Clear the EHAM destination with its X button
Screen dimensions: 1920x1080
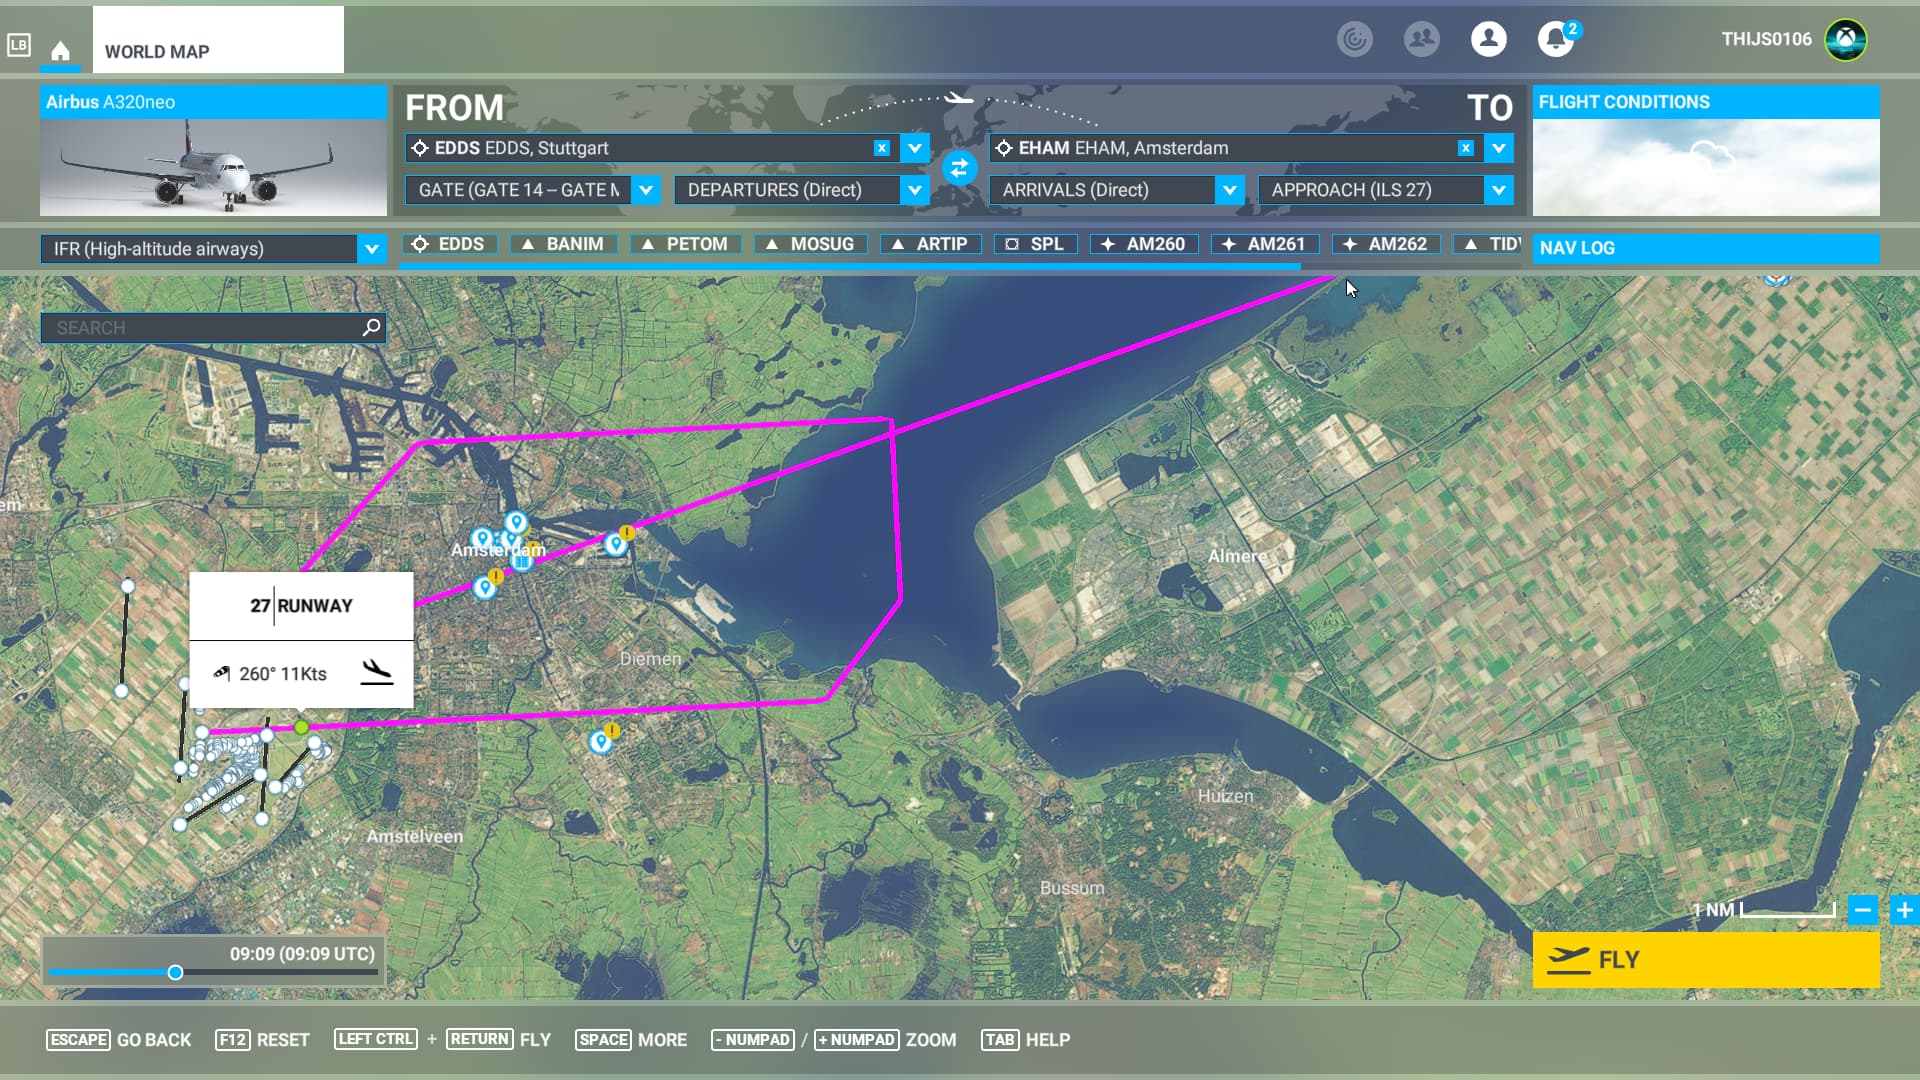[1466, 148]
